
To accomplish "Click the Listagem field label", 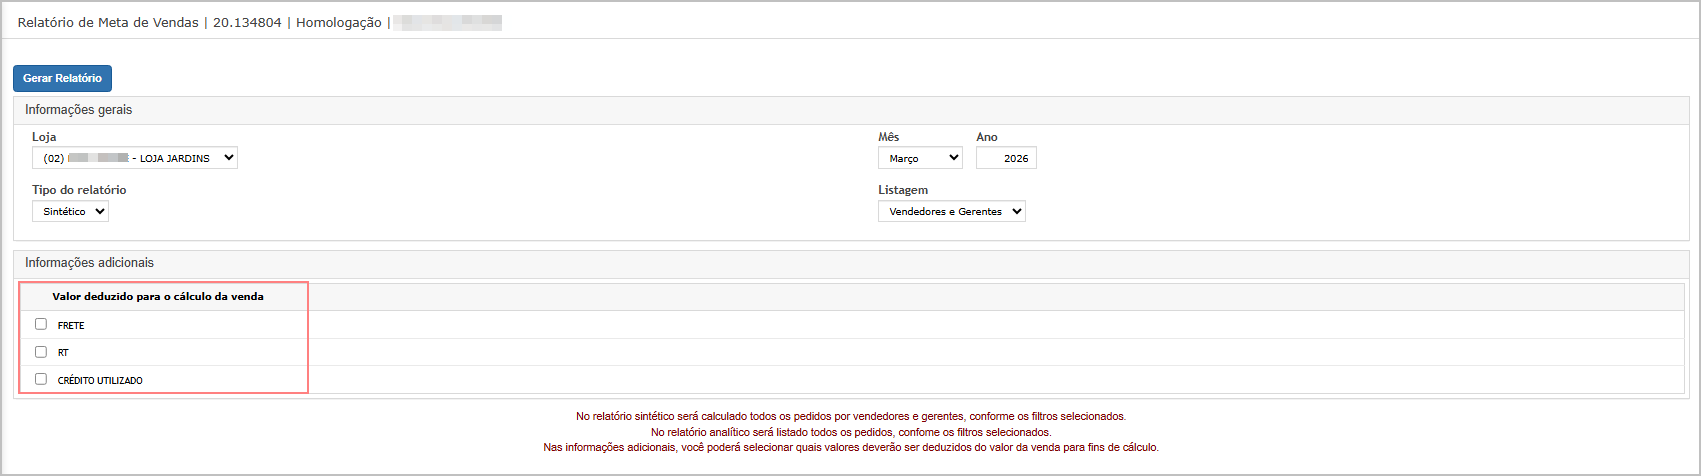I will tap(903, 190).
